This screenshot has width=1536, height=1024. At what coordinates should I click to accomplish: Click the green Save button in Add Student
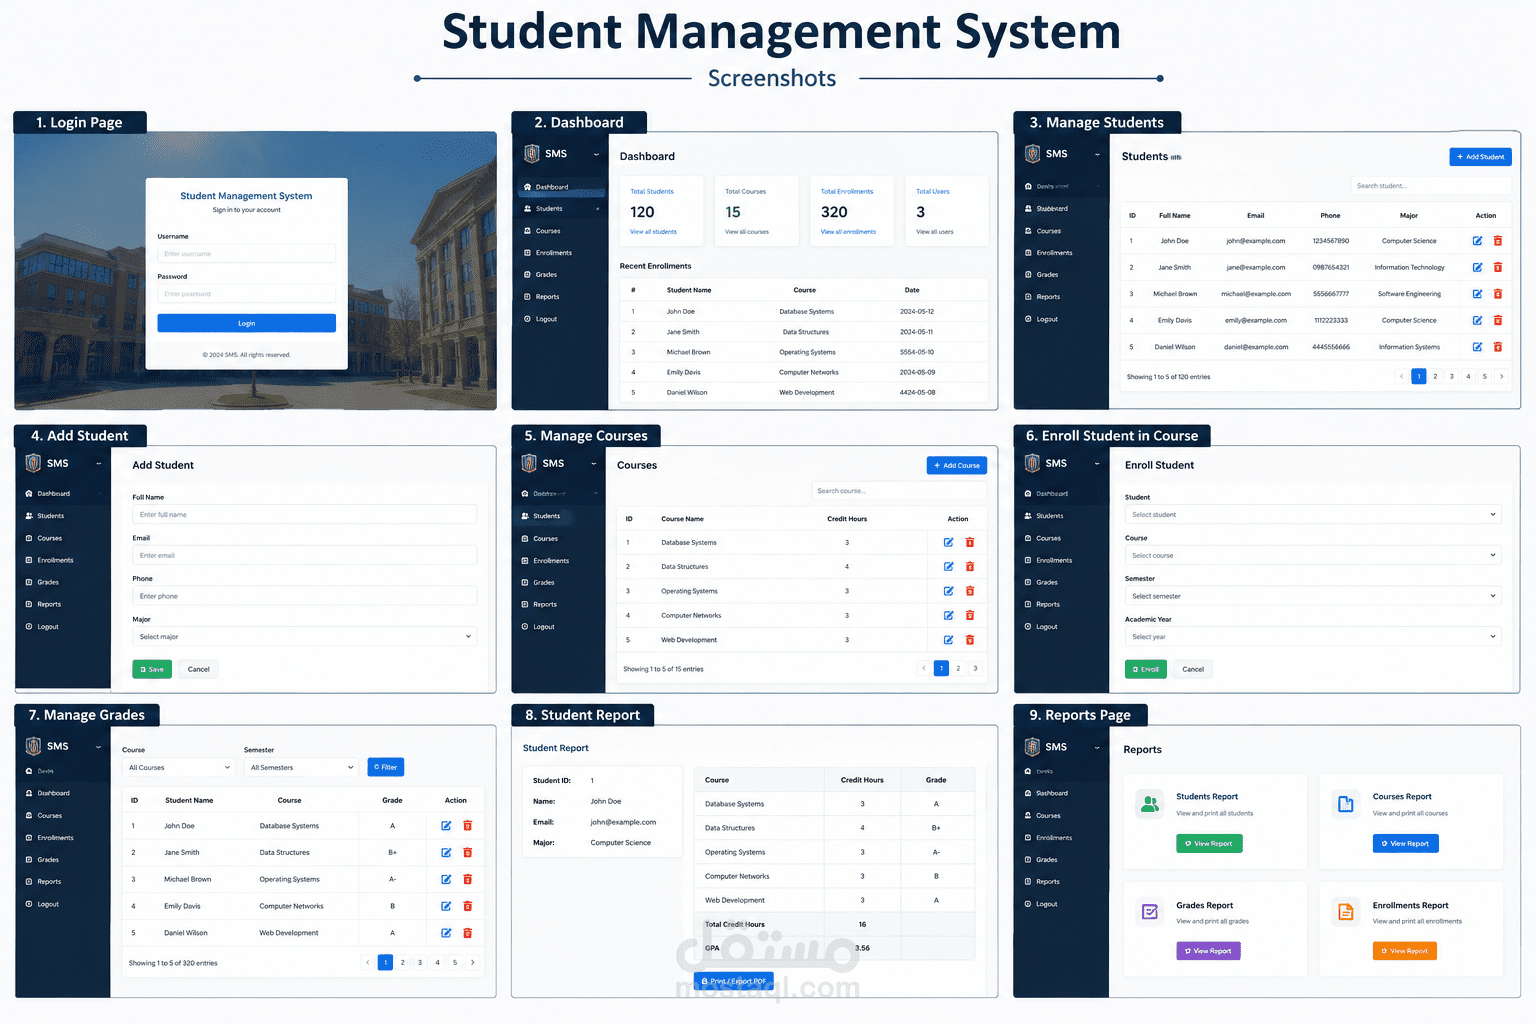[x=152, y=669]
